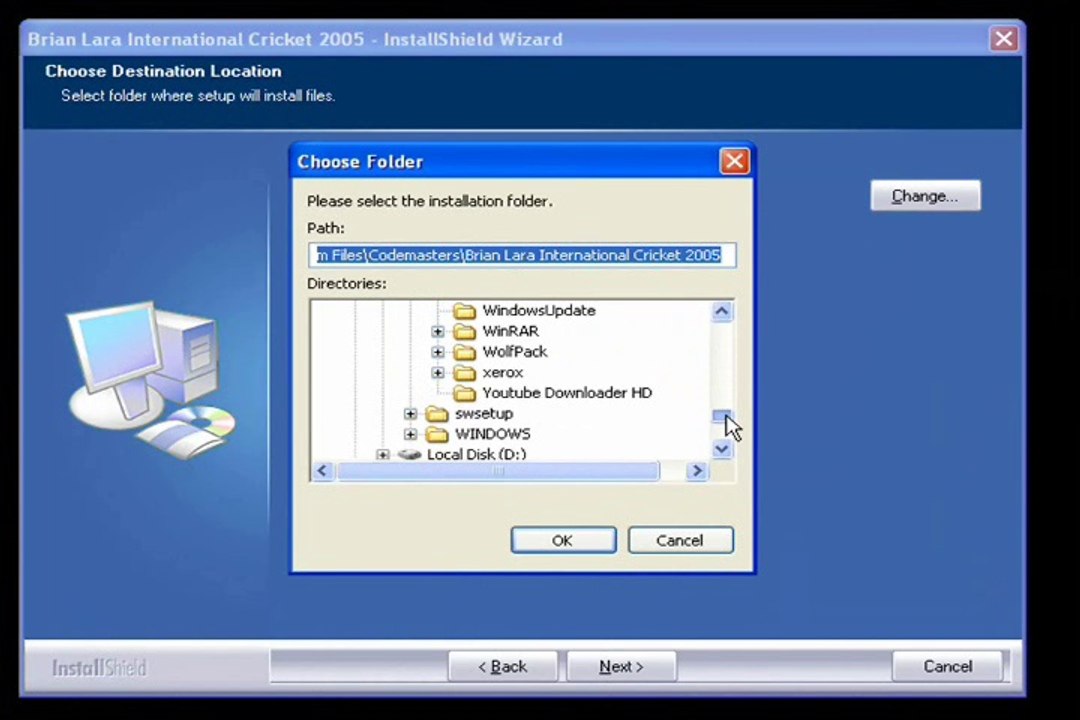Click the WolfPack folder icon
The width and height of the screenshot is (1080, 720).
point(464,352)
